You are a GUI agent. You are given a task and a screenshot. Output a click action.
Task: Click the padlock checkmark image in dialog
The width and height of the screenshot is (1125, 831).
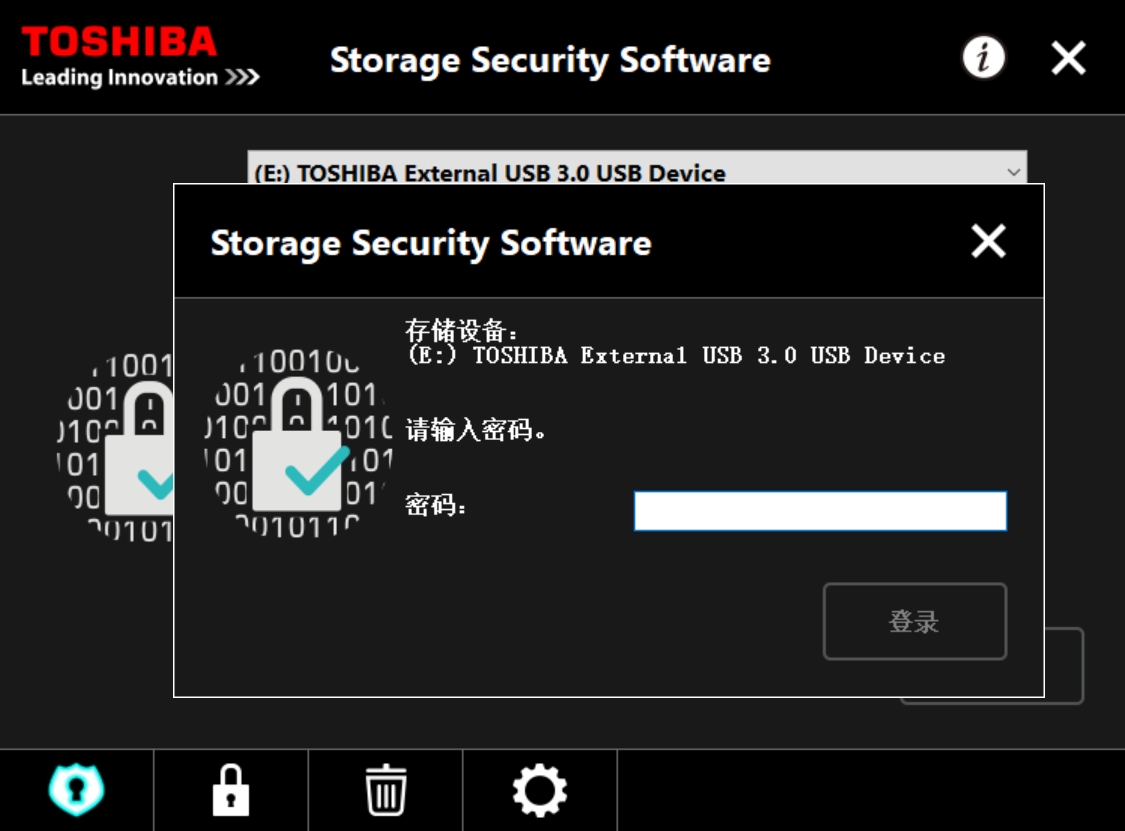[298, 443]
